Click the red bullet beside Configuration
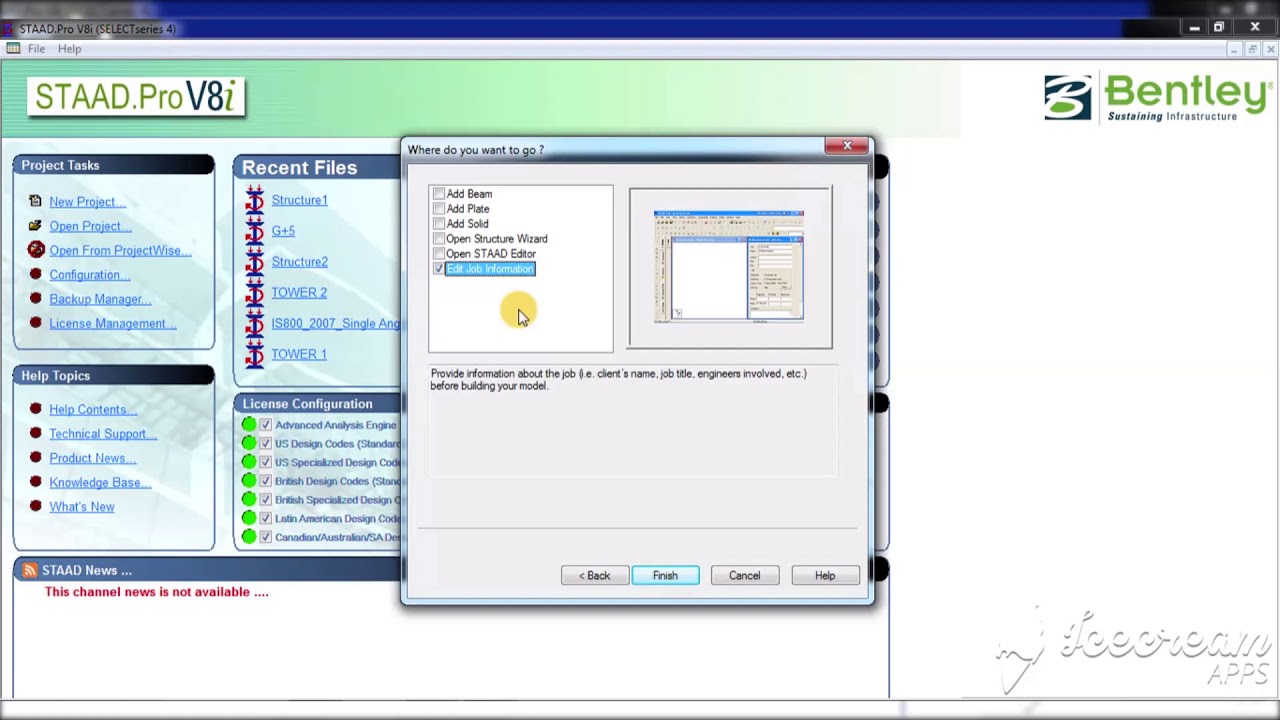Viewport: 1280px width, 720px height. coord(36,274)
